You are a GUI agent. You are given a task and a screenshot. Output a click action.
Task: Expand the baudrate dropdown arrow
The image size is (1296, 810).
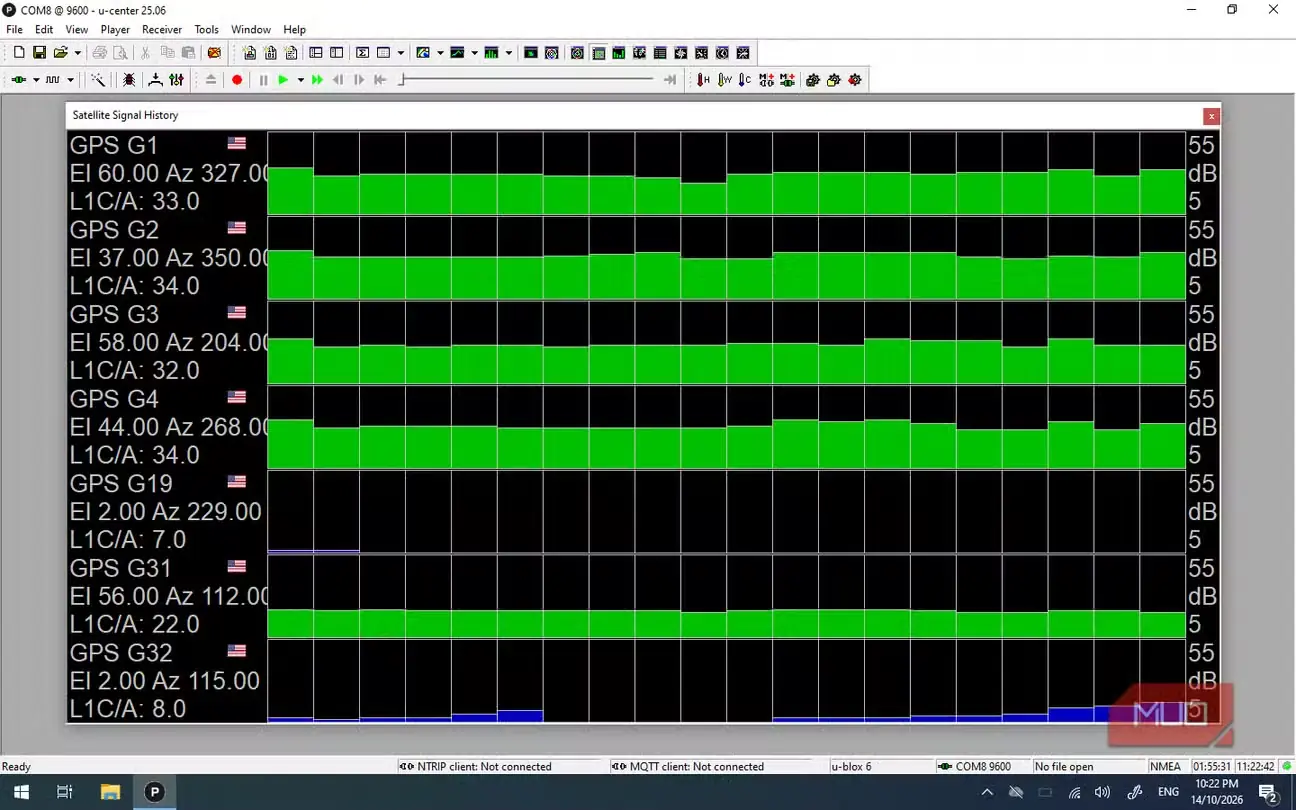69,80
